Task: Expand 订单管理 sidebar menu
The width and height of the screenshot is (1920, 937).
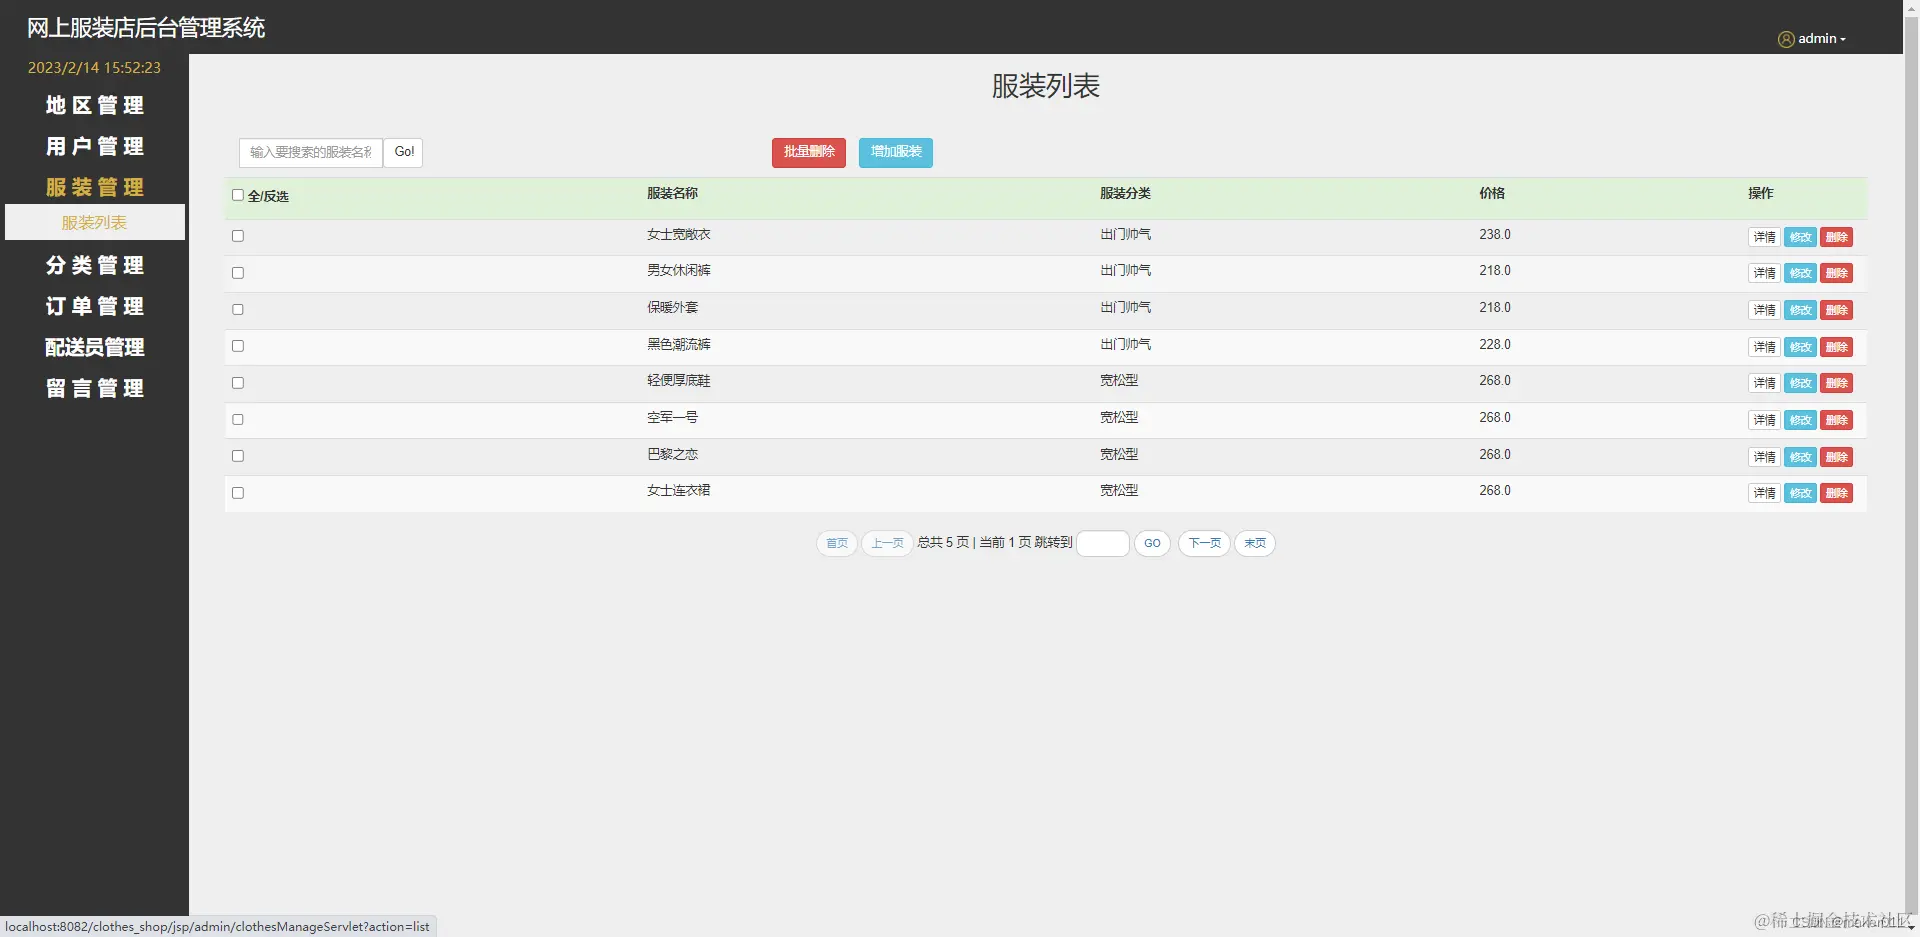Action: click(95, 306)
